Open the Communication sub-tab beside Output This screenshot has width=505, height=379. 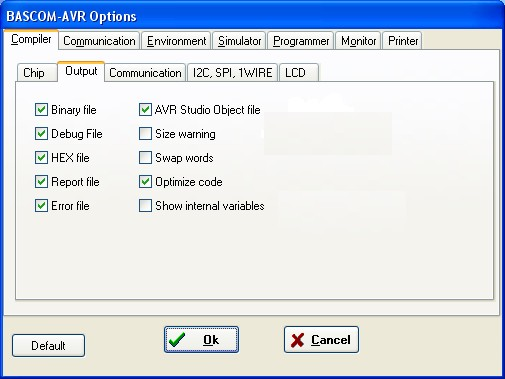pyautogui.click(x=145, y=73)
